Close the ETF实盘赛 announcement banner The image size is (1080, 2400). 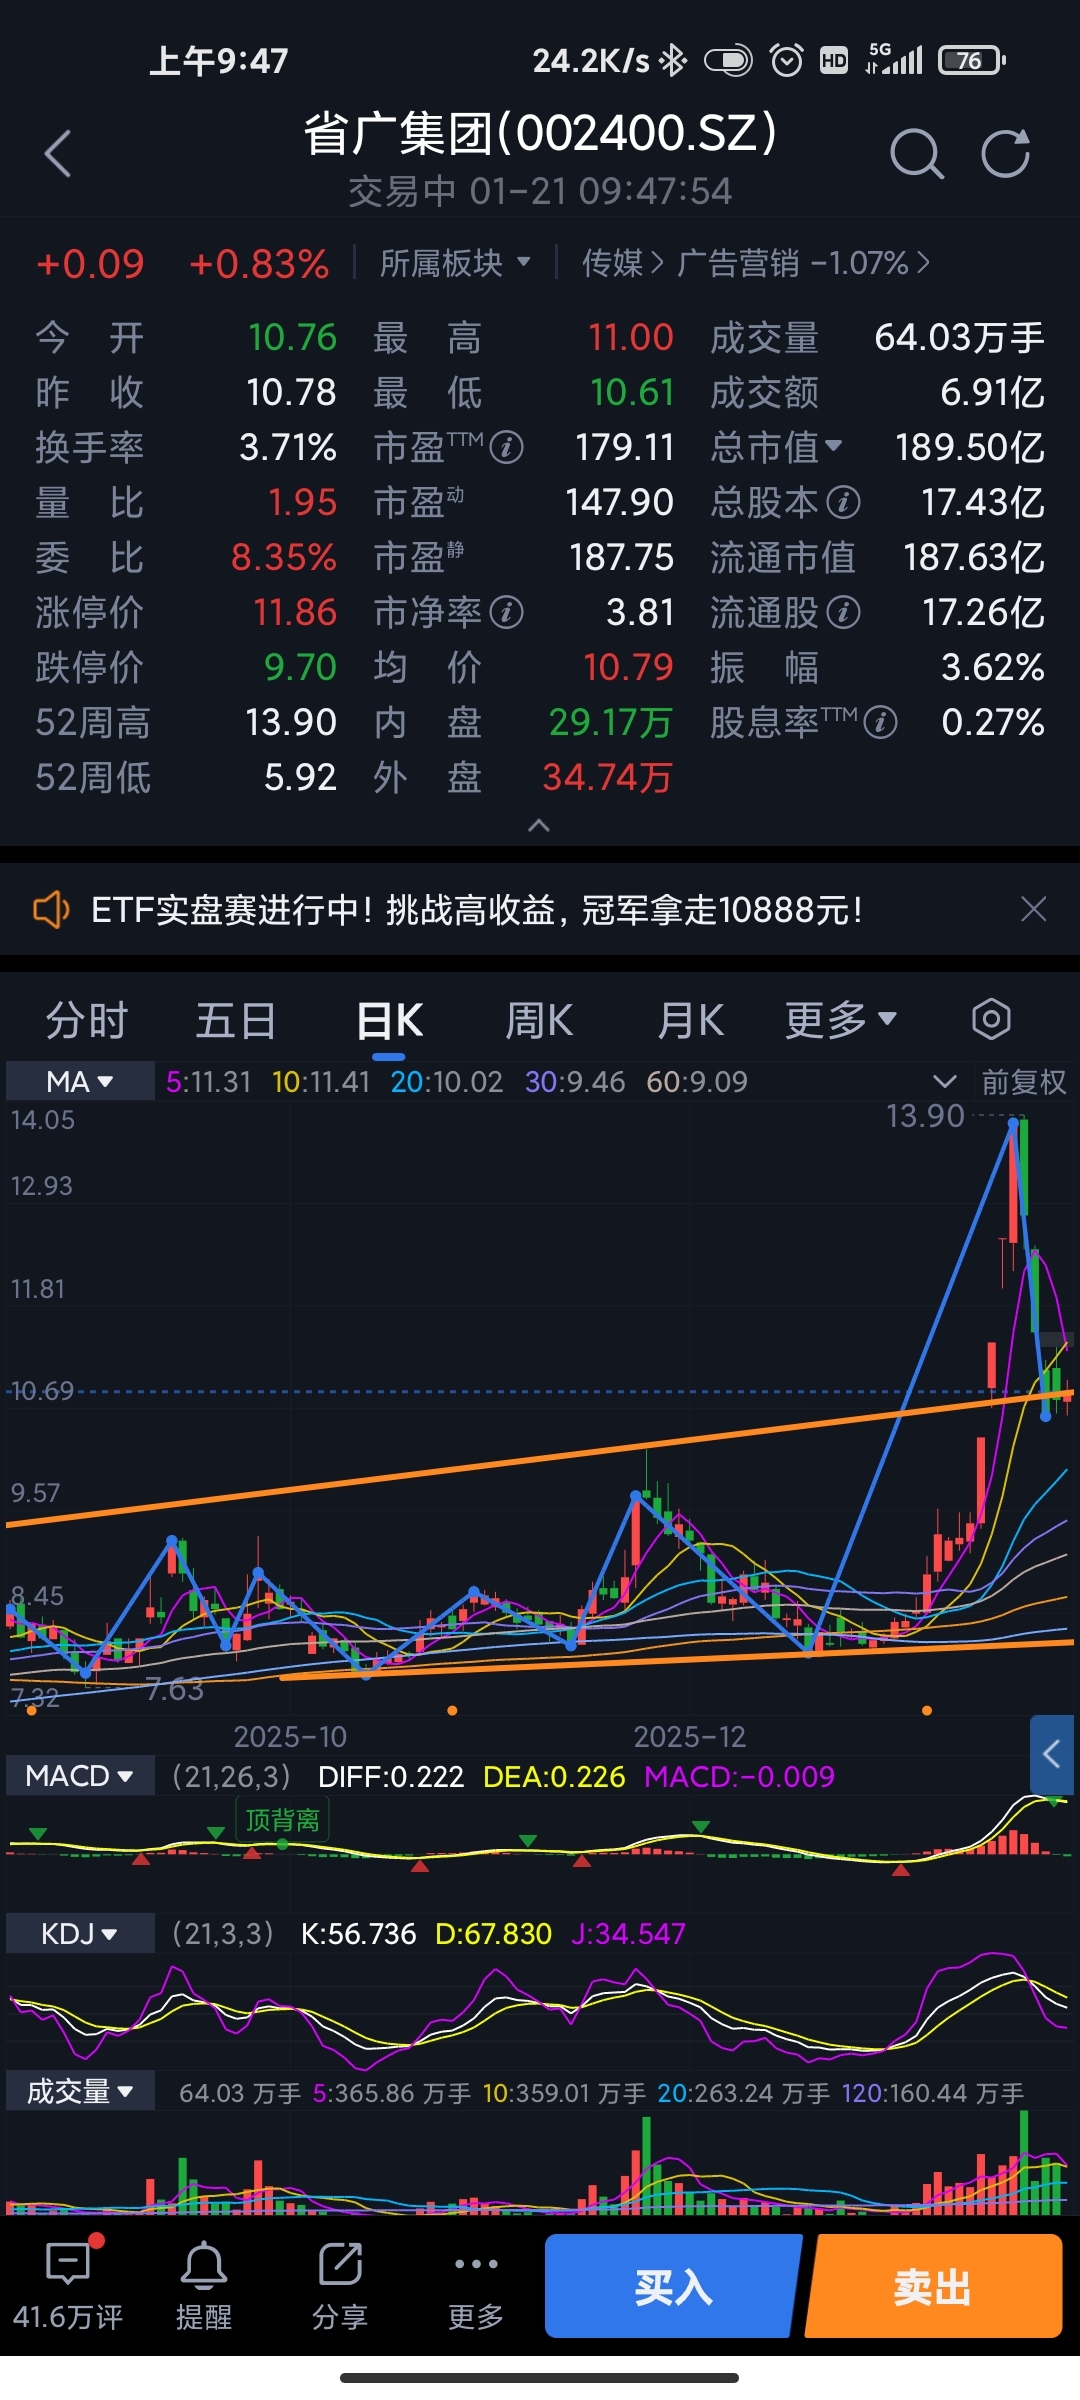tap(1033, 909)
